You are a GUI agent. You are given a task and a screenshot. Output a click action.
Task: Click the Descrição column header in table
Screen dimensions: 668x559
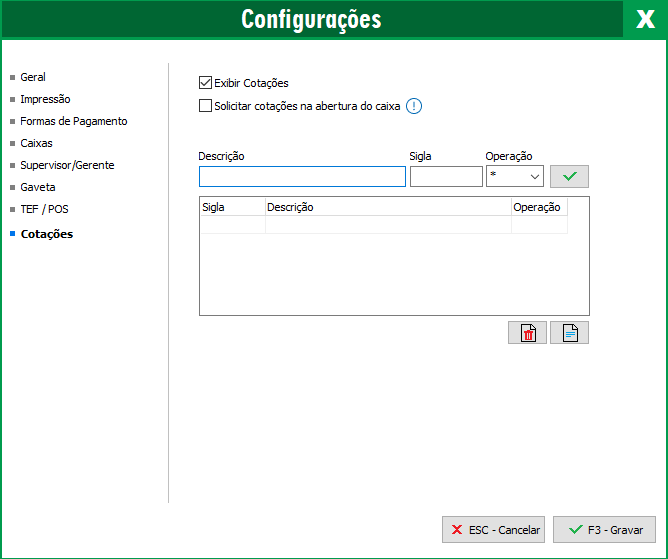[x=387, y=207]
